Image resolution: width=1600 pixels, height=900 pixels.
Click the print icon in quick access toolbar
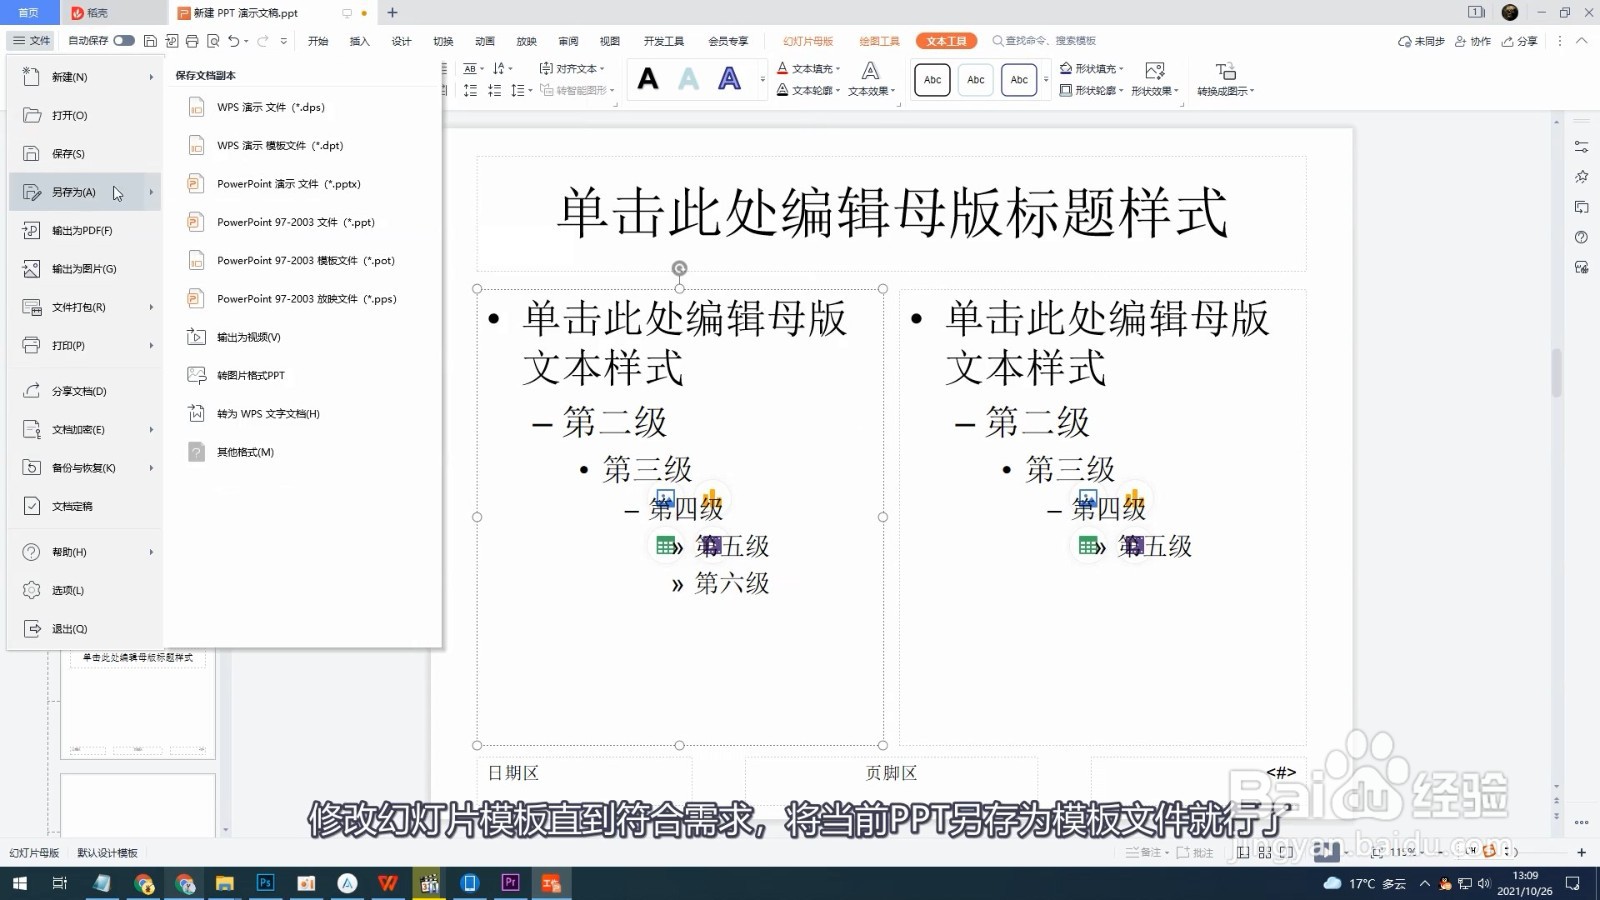[192, 41]
